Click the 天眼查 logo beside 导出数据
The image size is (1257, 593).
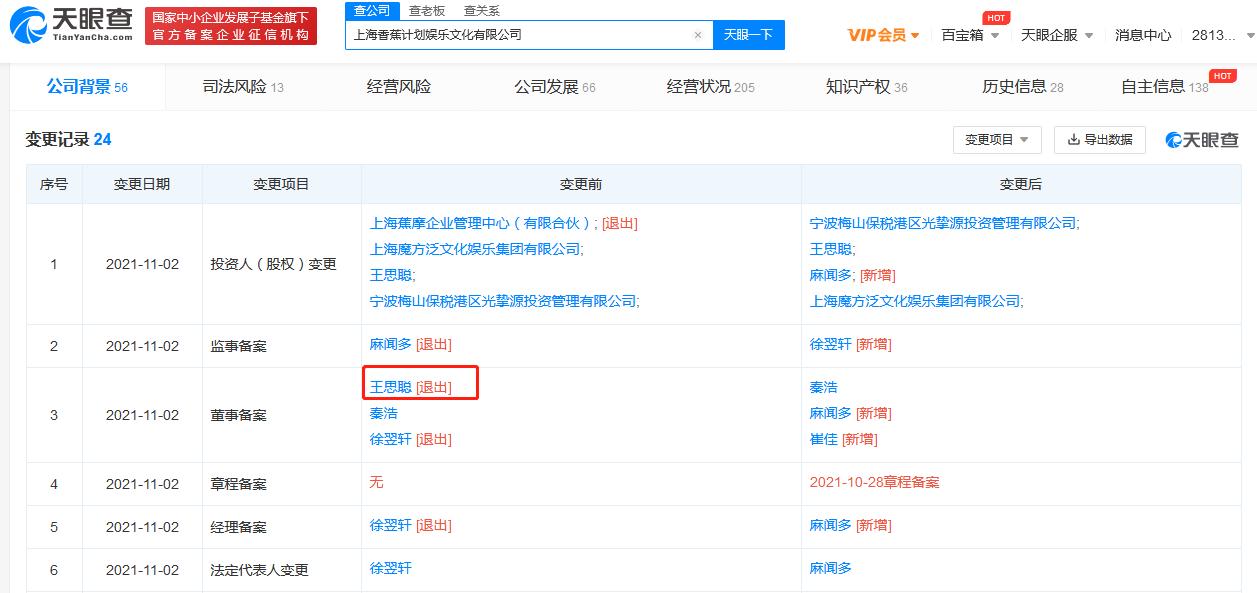1201,140
